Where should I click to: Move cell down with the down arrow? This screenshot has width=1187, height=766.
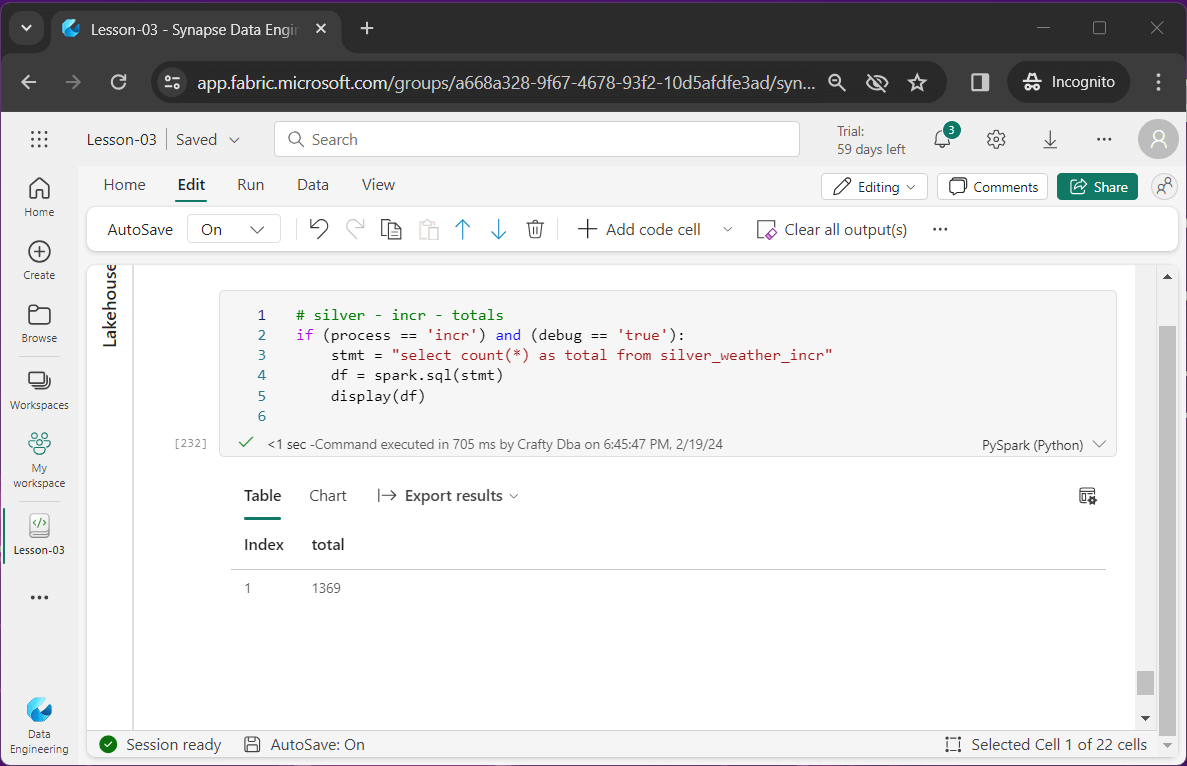pos(498,229)
